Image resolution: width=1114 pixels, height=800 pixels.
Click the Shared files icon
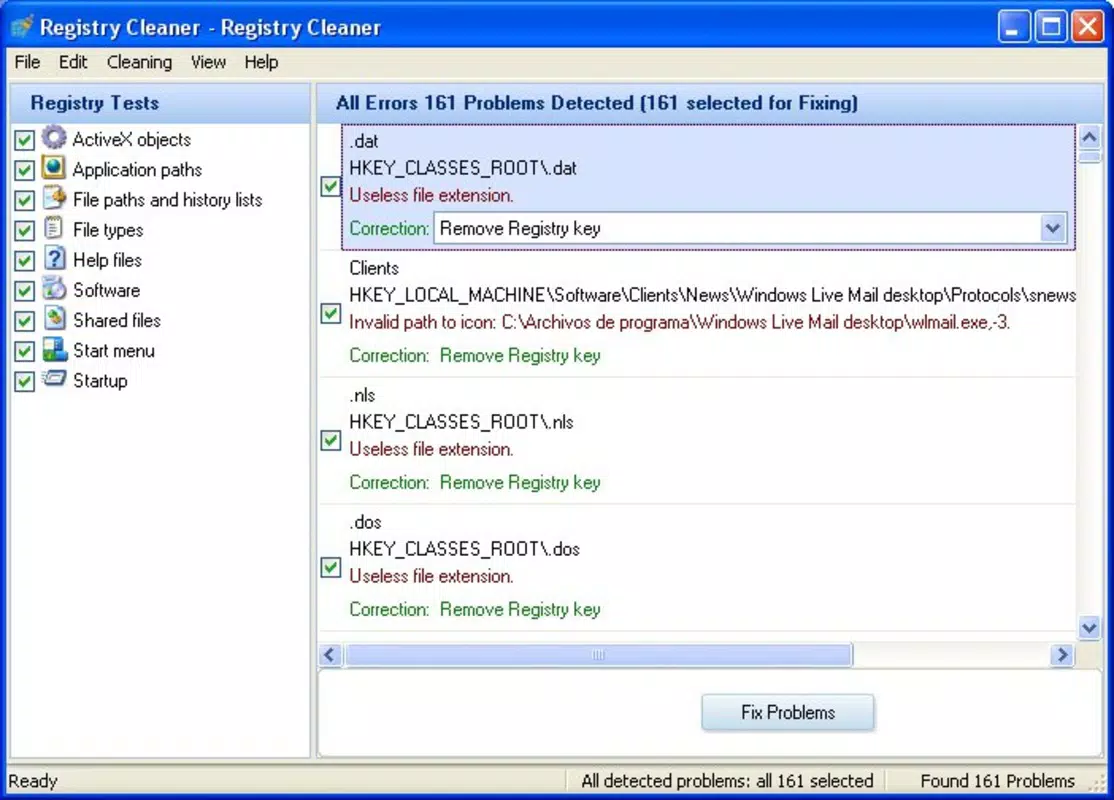pyautogui.click(x=54, y=318)
